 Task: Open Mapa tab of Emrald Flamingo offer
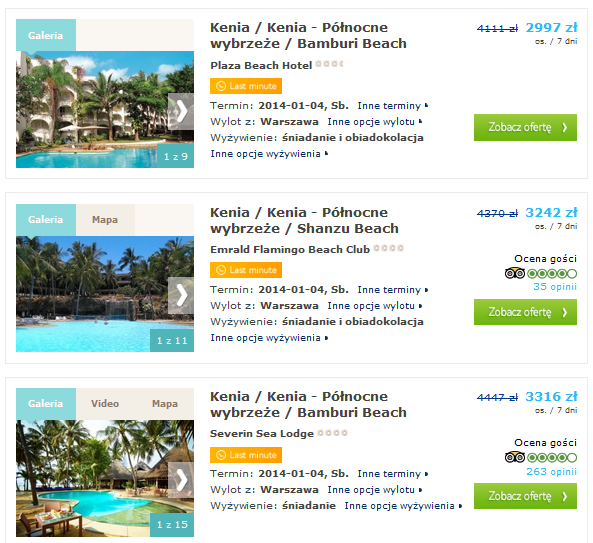coord(105,220)
